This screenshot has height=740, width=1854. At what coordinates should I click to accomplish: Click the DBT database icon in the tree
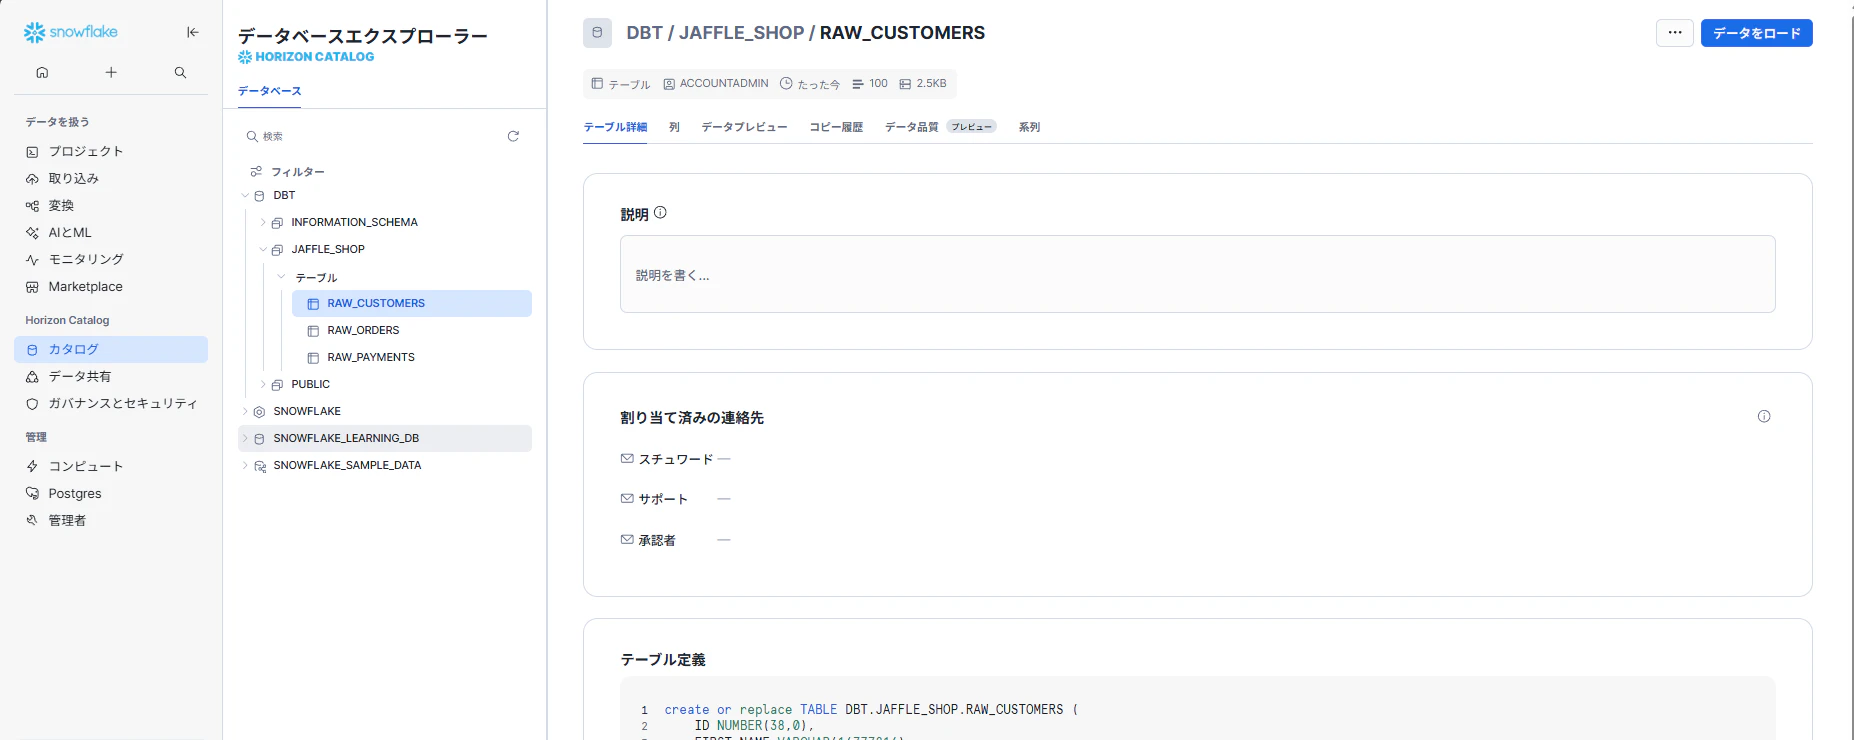pyautogui.click(x=259, y=196)
